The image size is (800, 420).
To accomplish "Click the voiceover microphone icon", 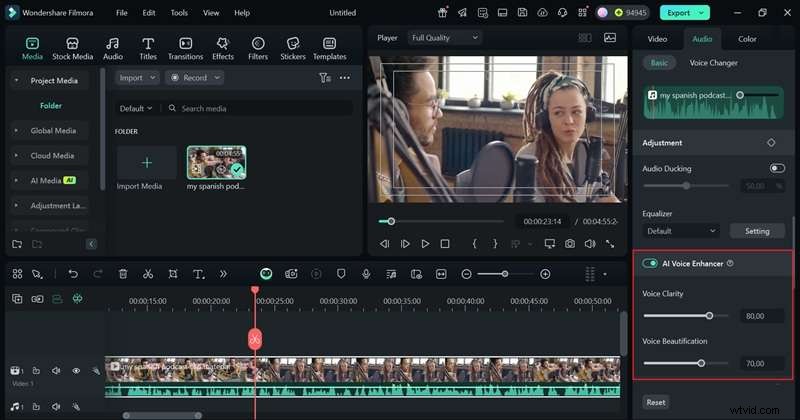I will (x=367, y=274).
